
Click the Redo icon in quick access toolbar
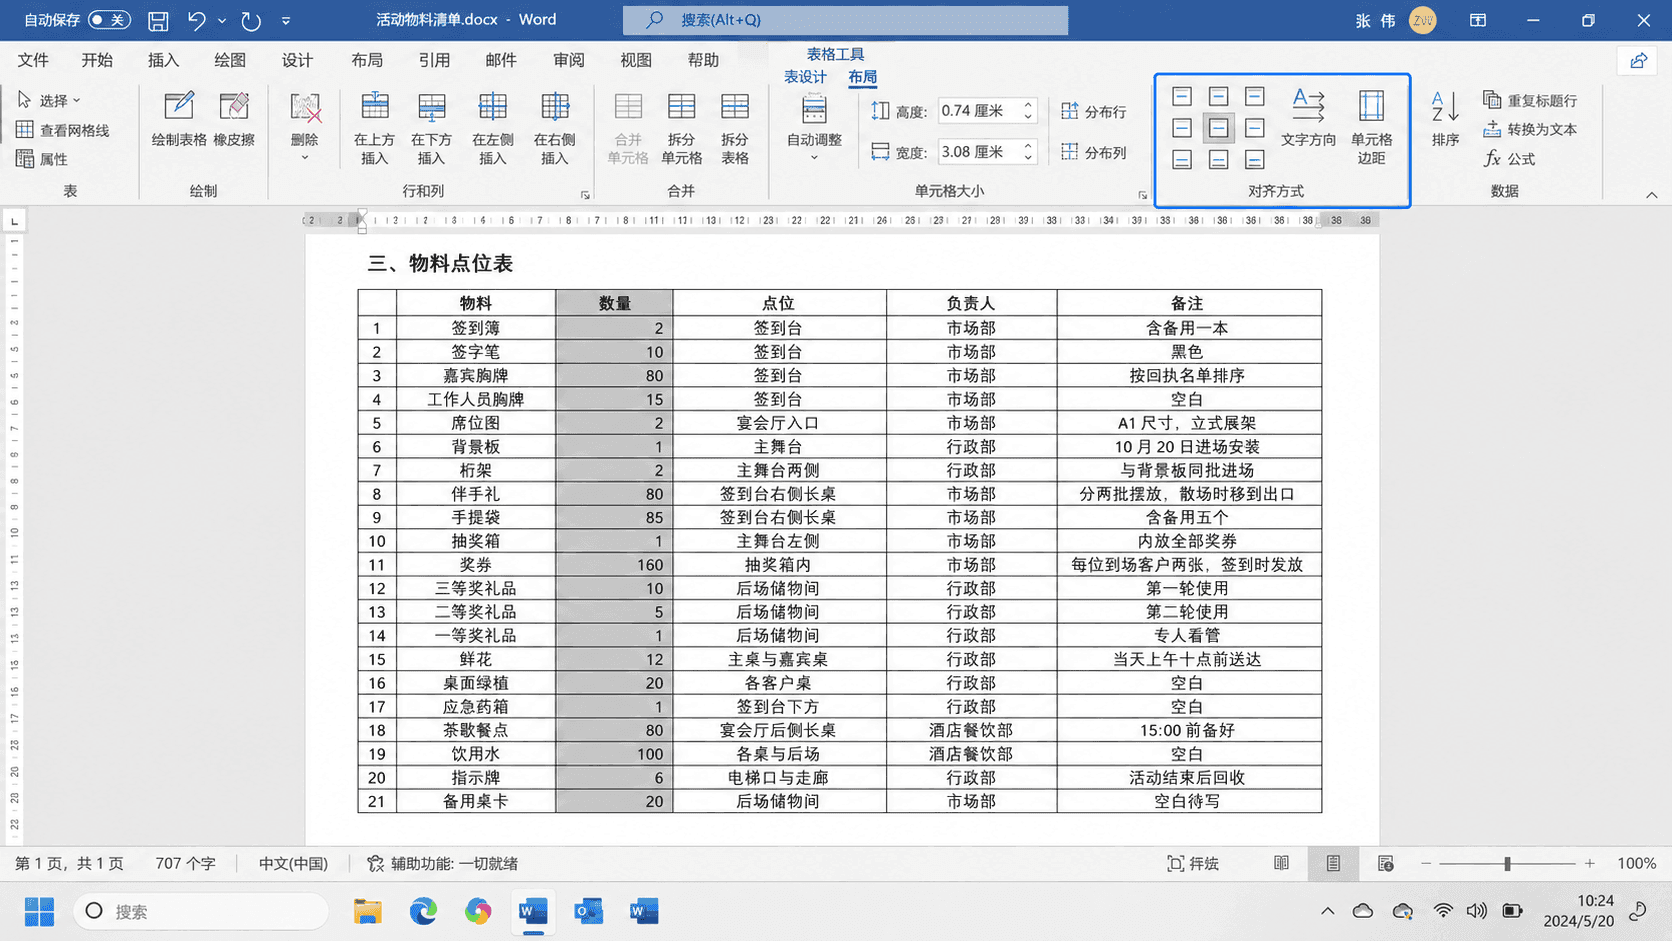click(251, 20)
